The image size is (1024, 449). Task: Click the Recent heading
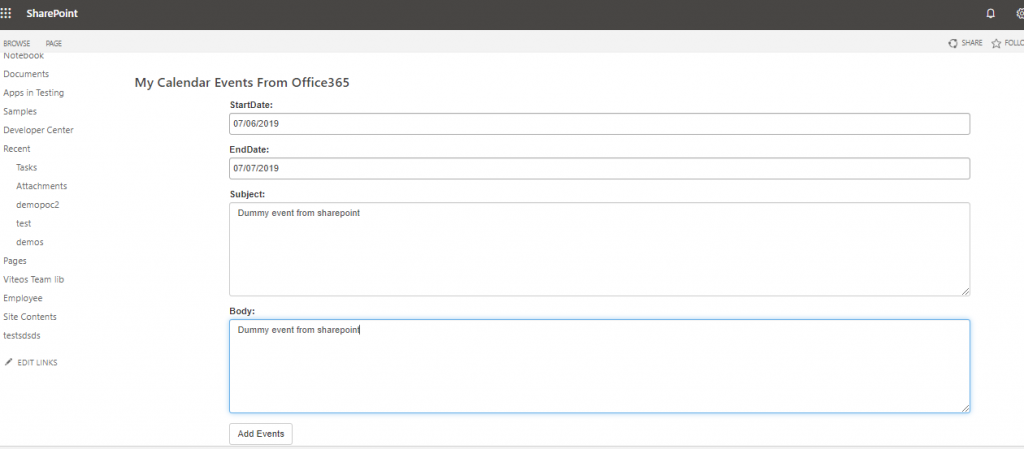[17, 149]
